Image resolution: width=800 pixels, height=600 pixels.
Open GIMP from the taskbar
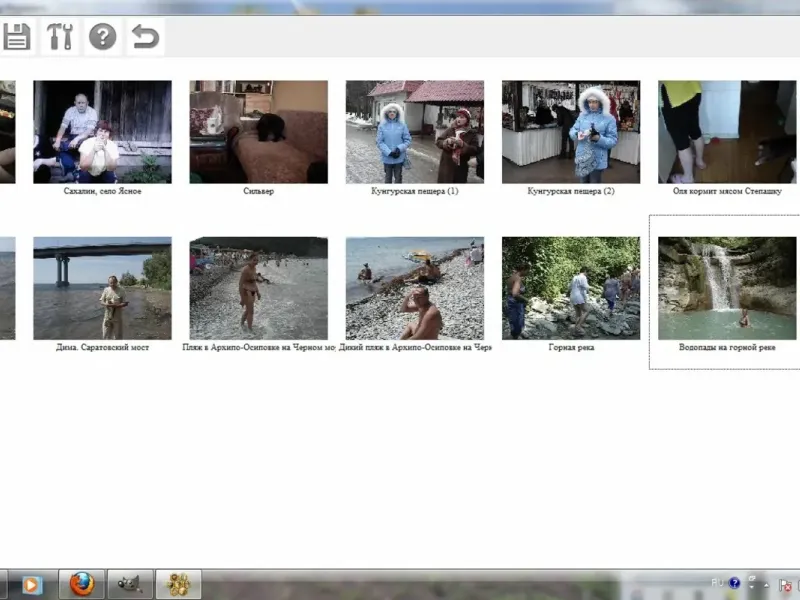click(130, 584)
